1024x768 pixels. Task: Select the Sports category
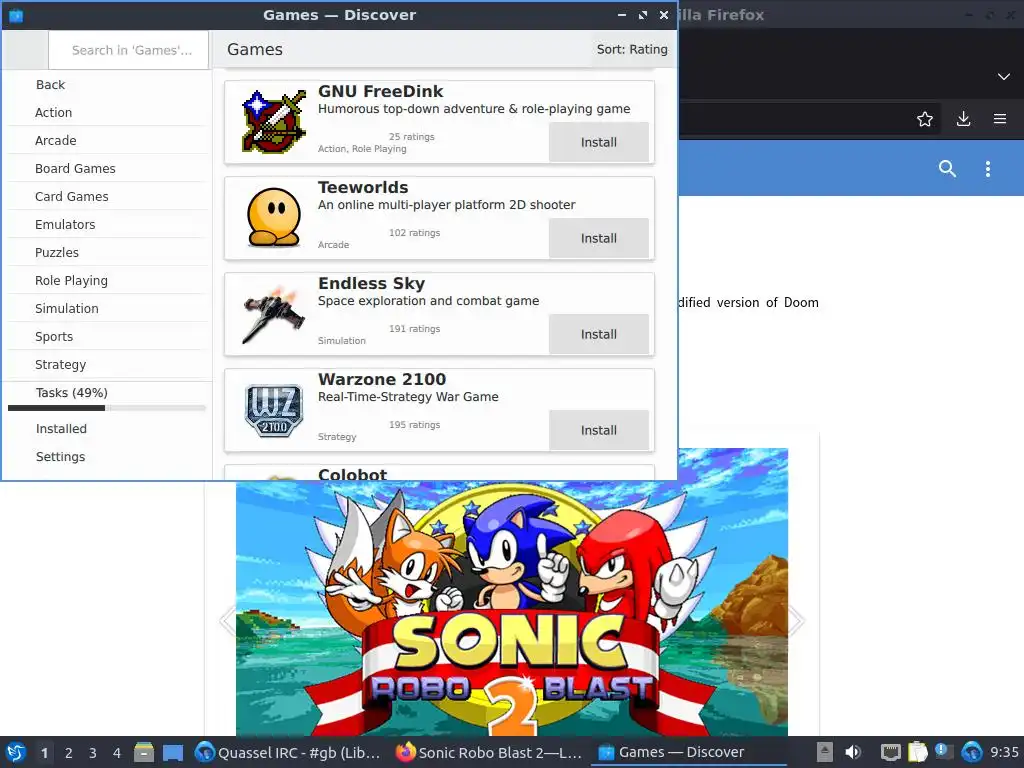click(108, 337)
